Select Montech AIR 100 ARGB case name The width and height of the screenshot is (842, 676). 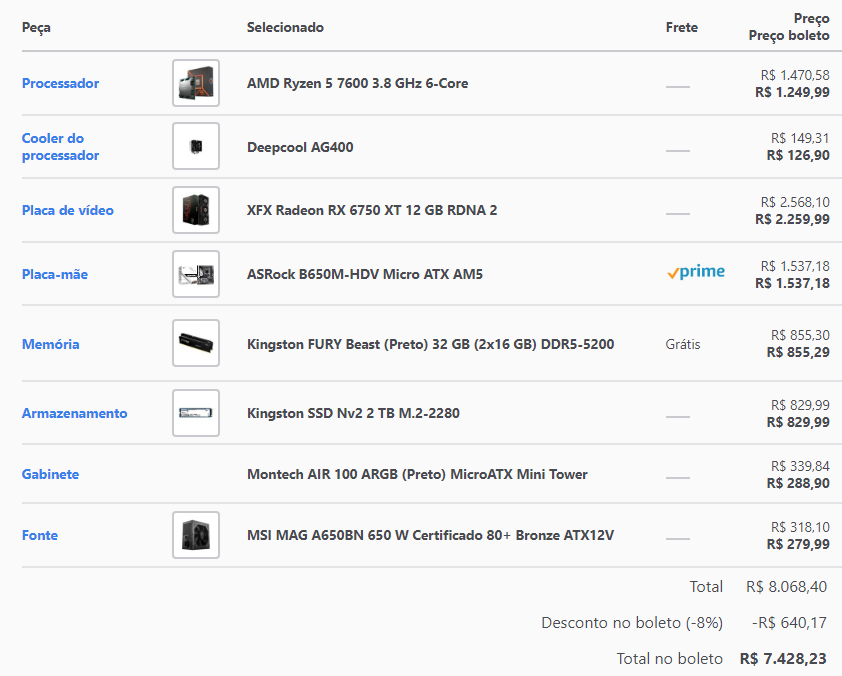tap(417, 474)
